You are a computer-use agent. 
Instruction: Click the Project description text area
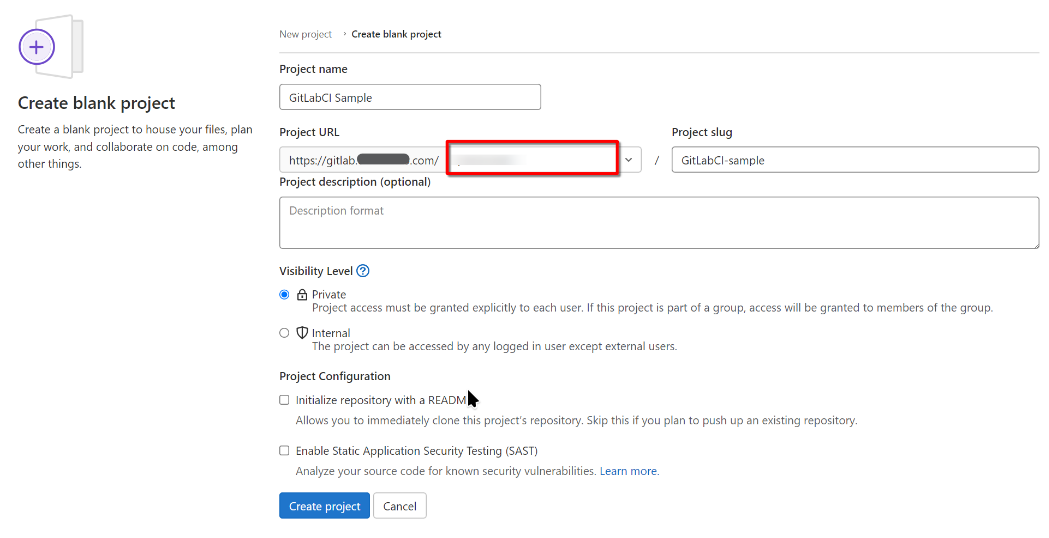pyautogui.click(x=658, y=222)
